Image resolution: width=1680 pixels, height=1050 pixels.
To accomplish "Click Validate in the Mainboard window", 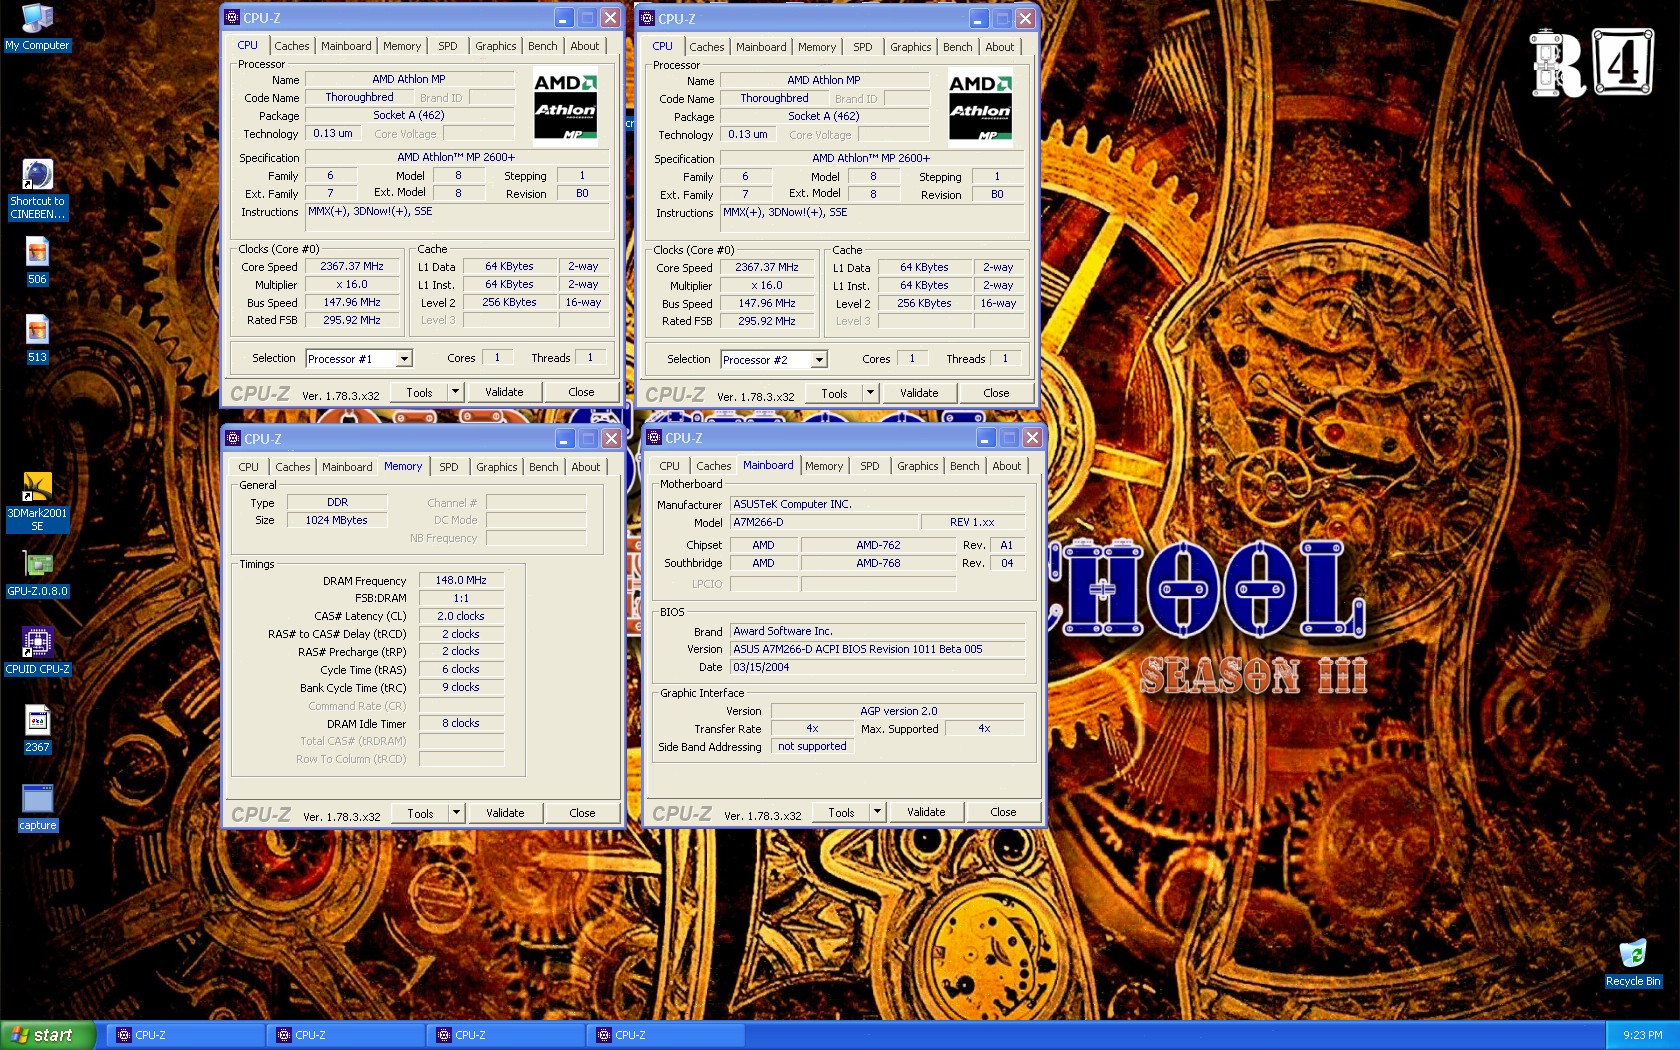I will click(926, 812).
